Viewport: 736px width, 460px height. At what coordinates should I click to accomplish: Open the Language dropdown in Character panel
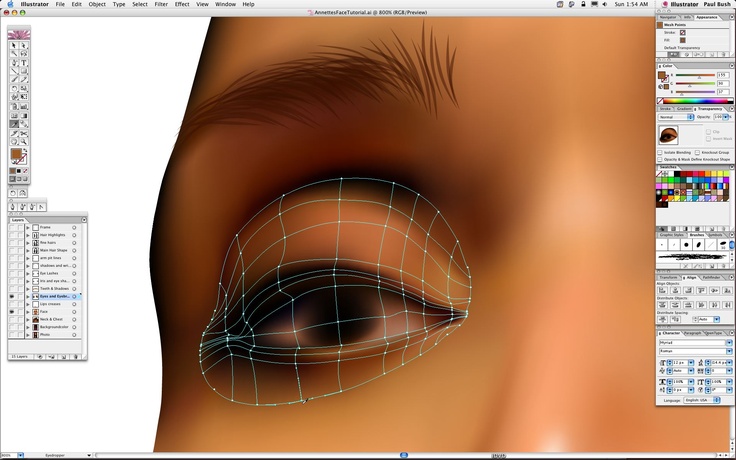coord(702,400)
